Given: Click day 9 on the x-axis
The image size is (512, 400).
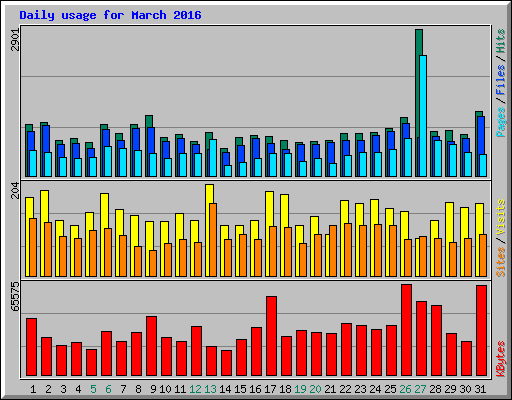Looking at the screenshot, I should pyautogui.click(x=153, y=389).
